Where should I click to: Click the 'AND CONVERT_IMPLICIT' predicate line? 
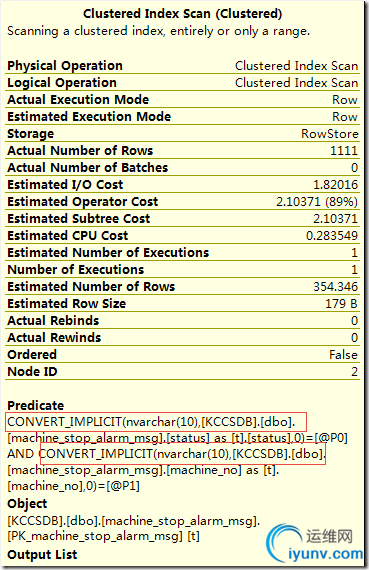(166, 454)
